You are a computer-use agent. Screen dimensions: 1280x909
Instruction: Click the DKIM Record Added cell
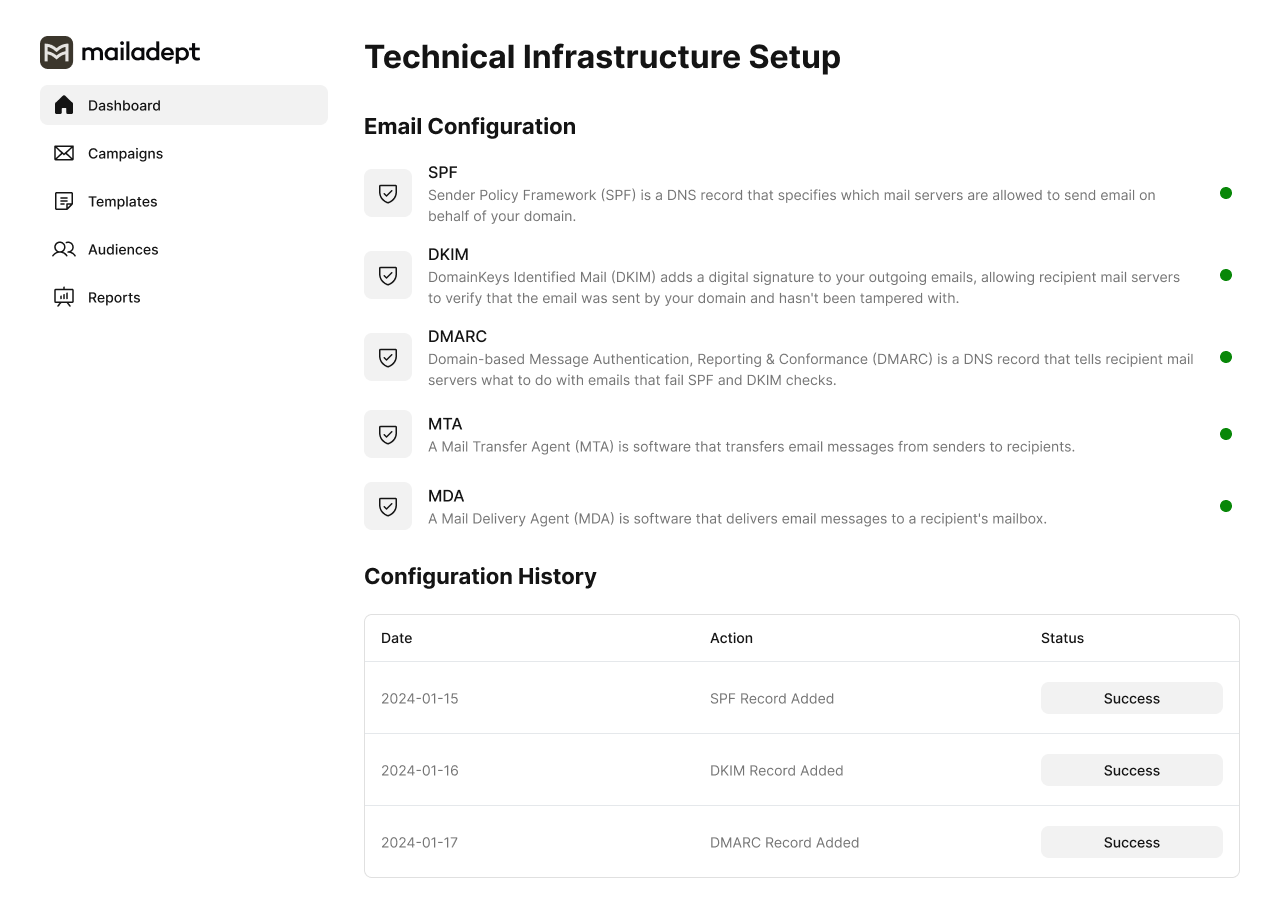click(x=777, y=770)
